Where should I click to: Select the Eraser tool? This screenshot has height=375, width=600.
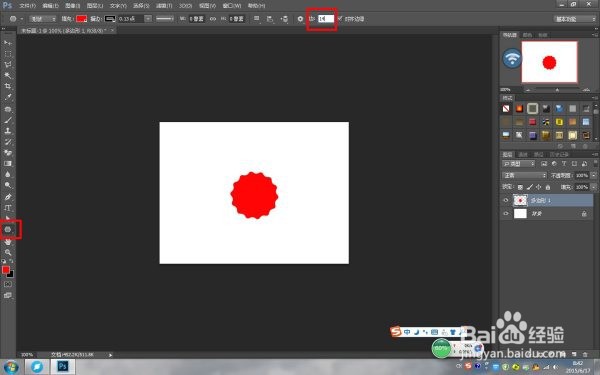8,153
